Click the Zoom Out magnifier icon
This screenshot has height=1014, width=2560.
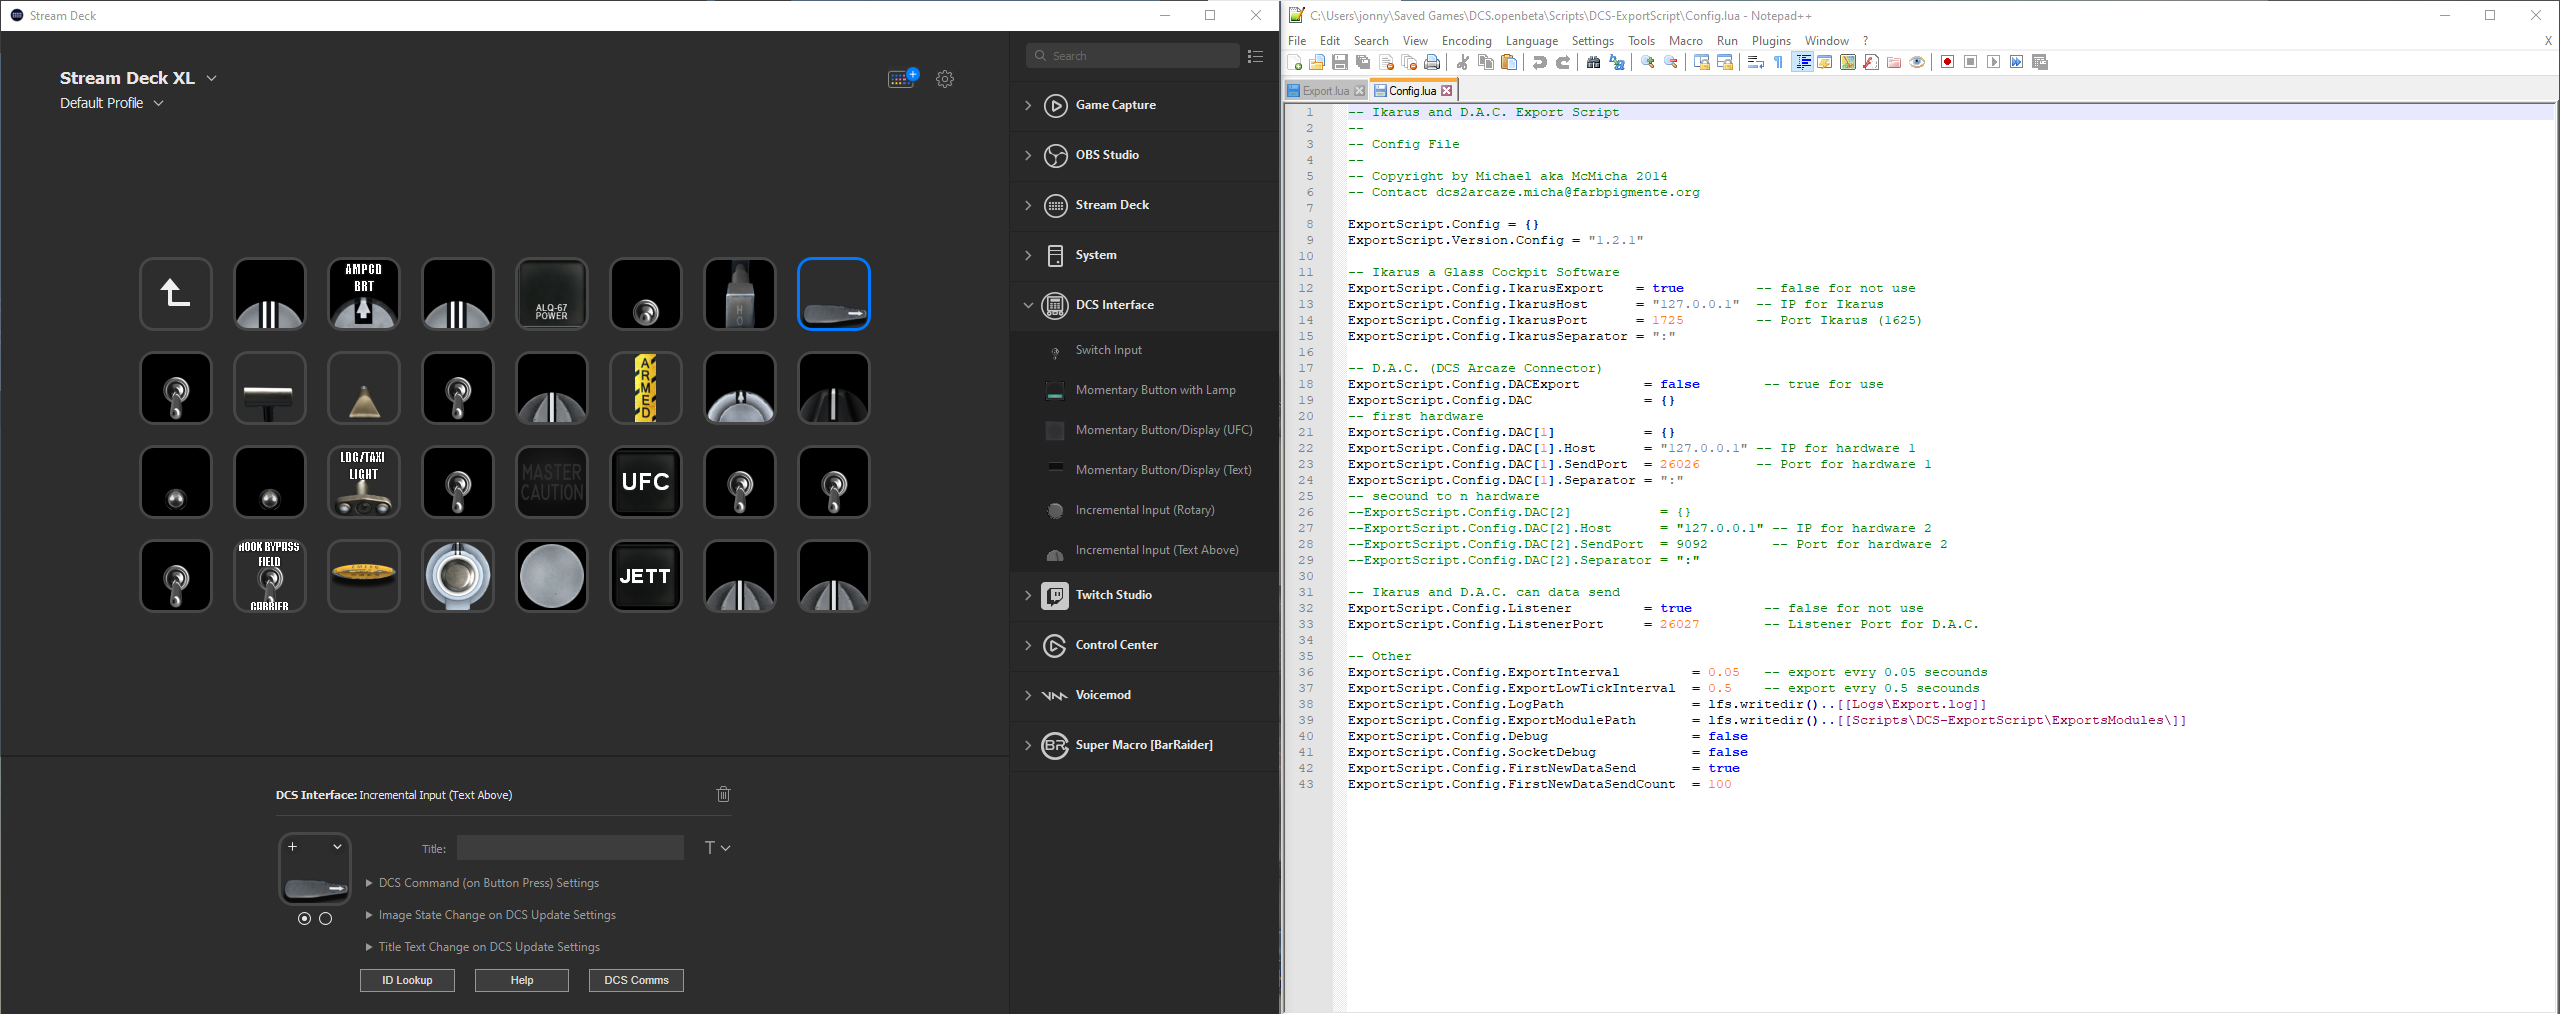[1671, 62]
